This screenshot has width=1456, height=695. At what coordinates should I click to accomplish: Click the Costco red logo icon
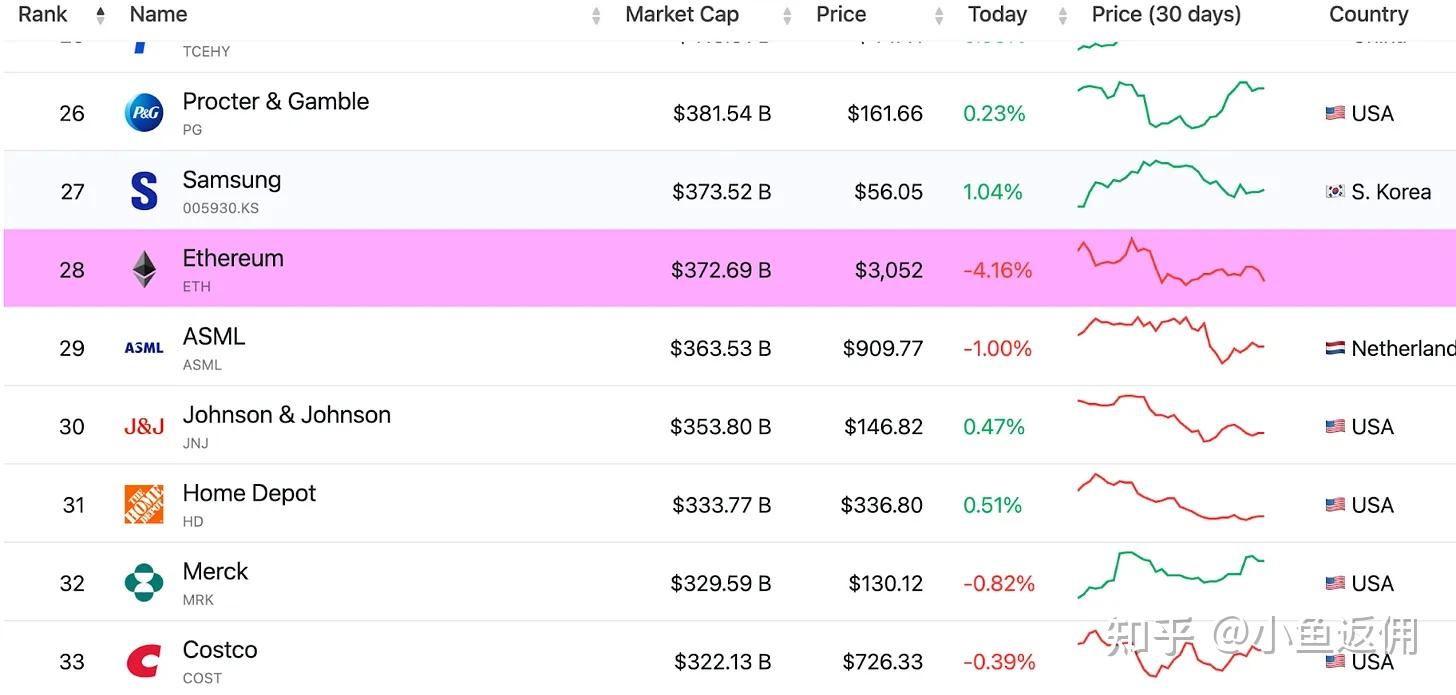[x=144, y=661]
